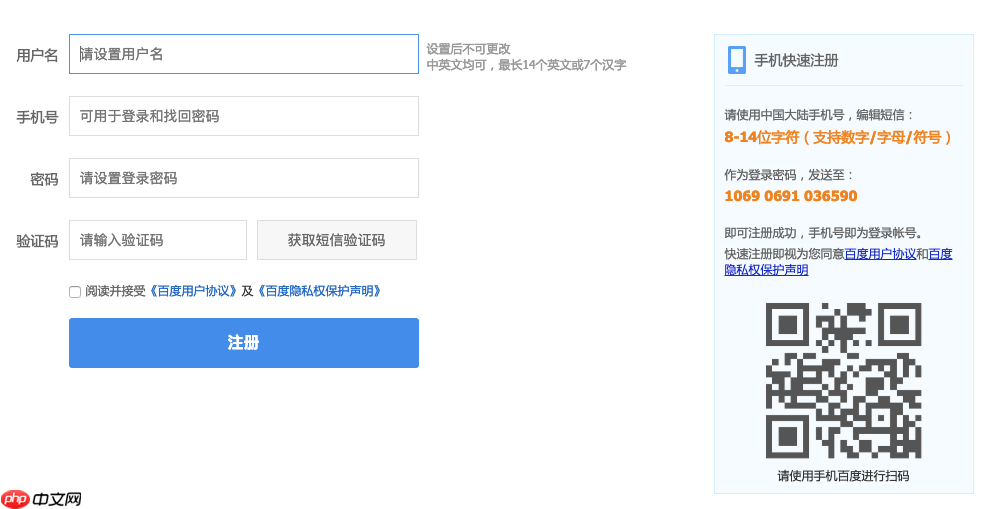Click the 手机快速注册 heading
993x509 pixels.
[796, 61]
